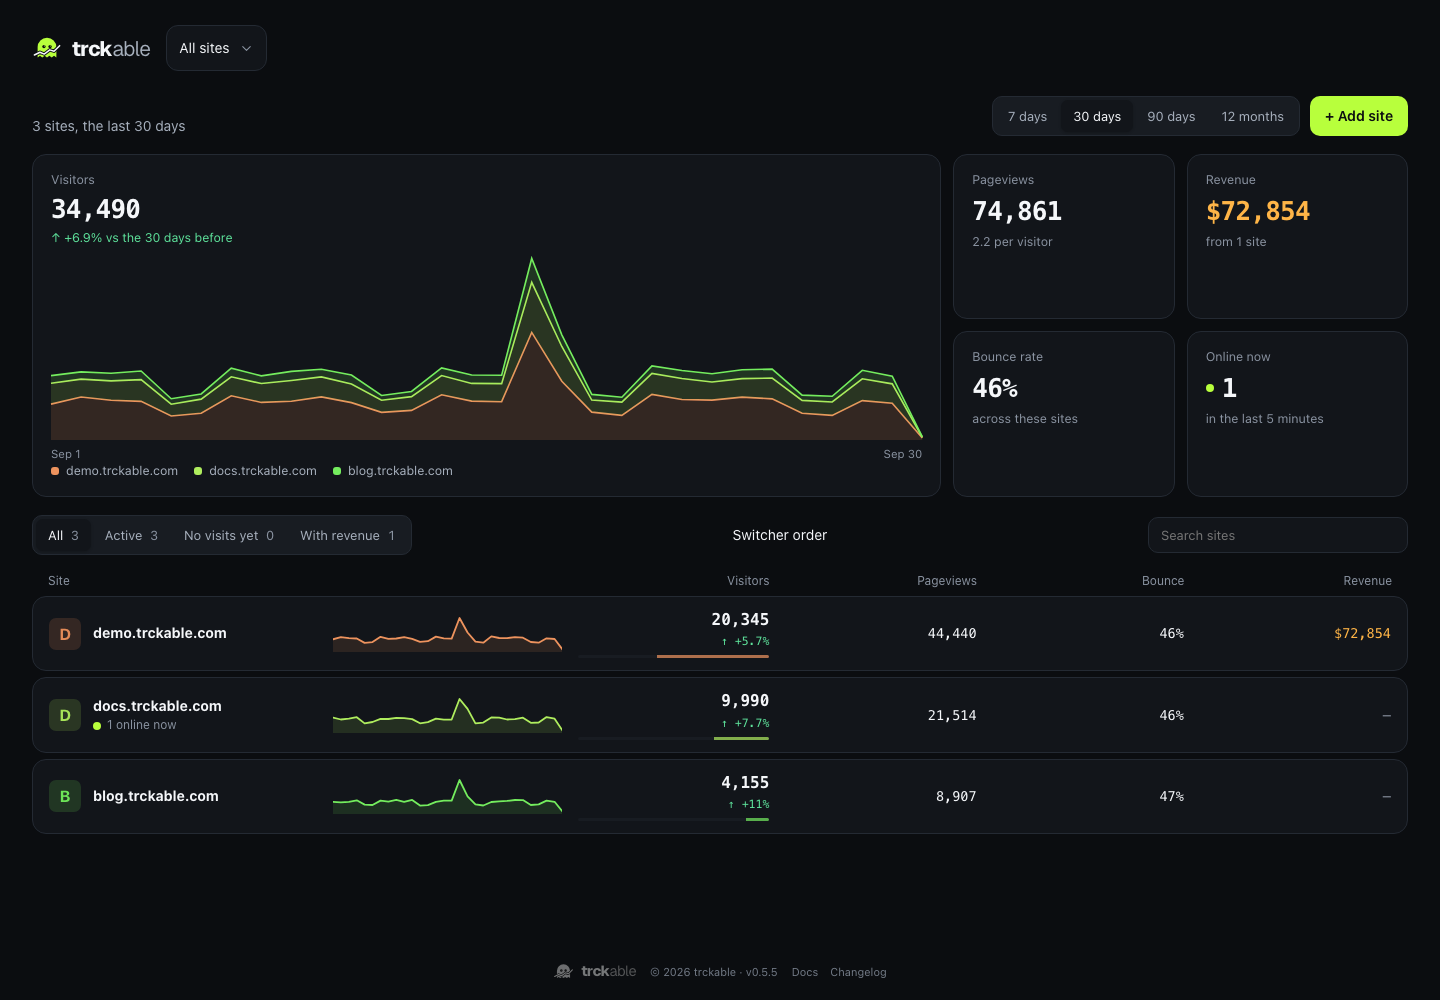Click the demo.trckable.com sparkline chart

[447, 634]
